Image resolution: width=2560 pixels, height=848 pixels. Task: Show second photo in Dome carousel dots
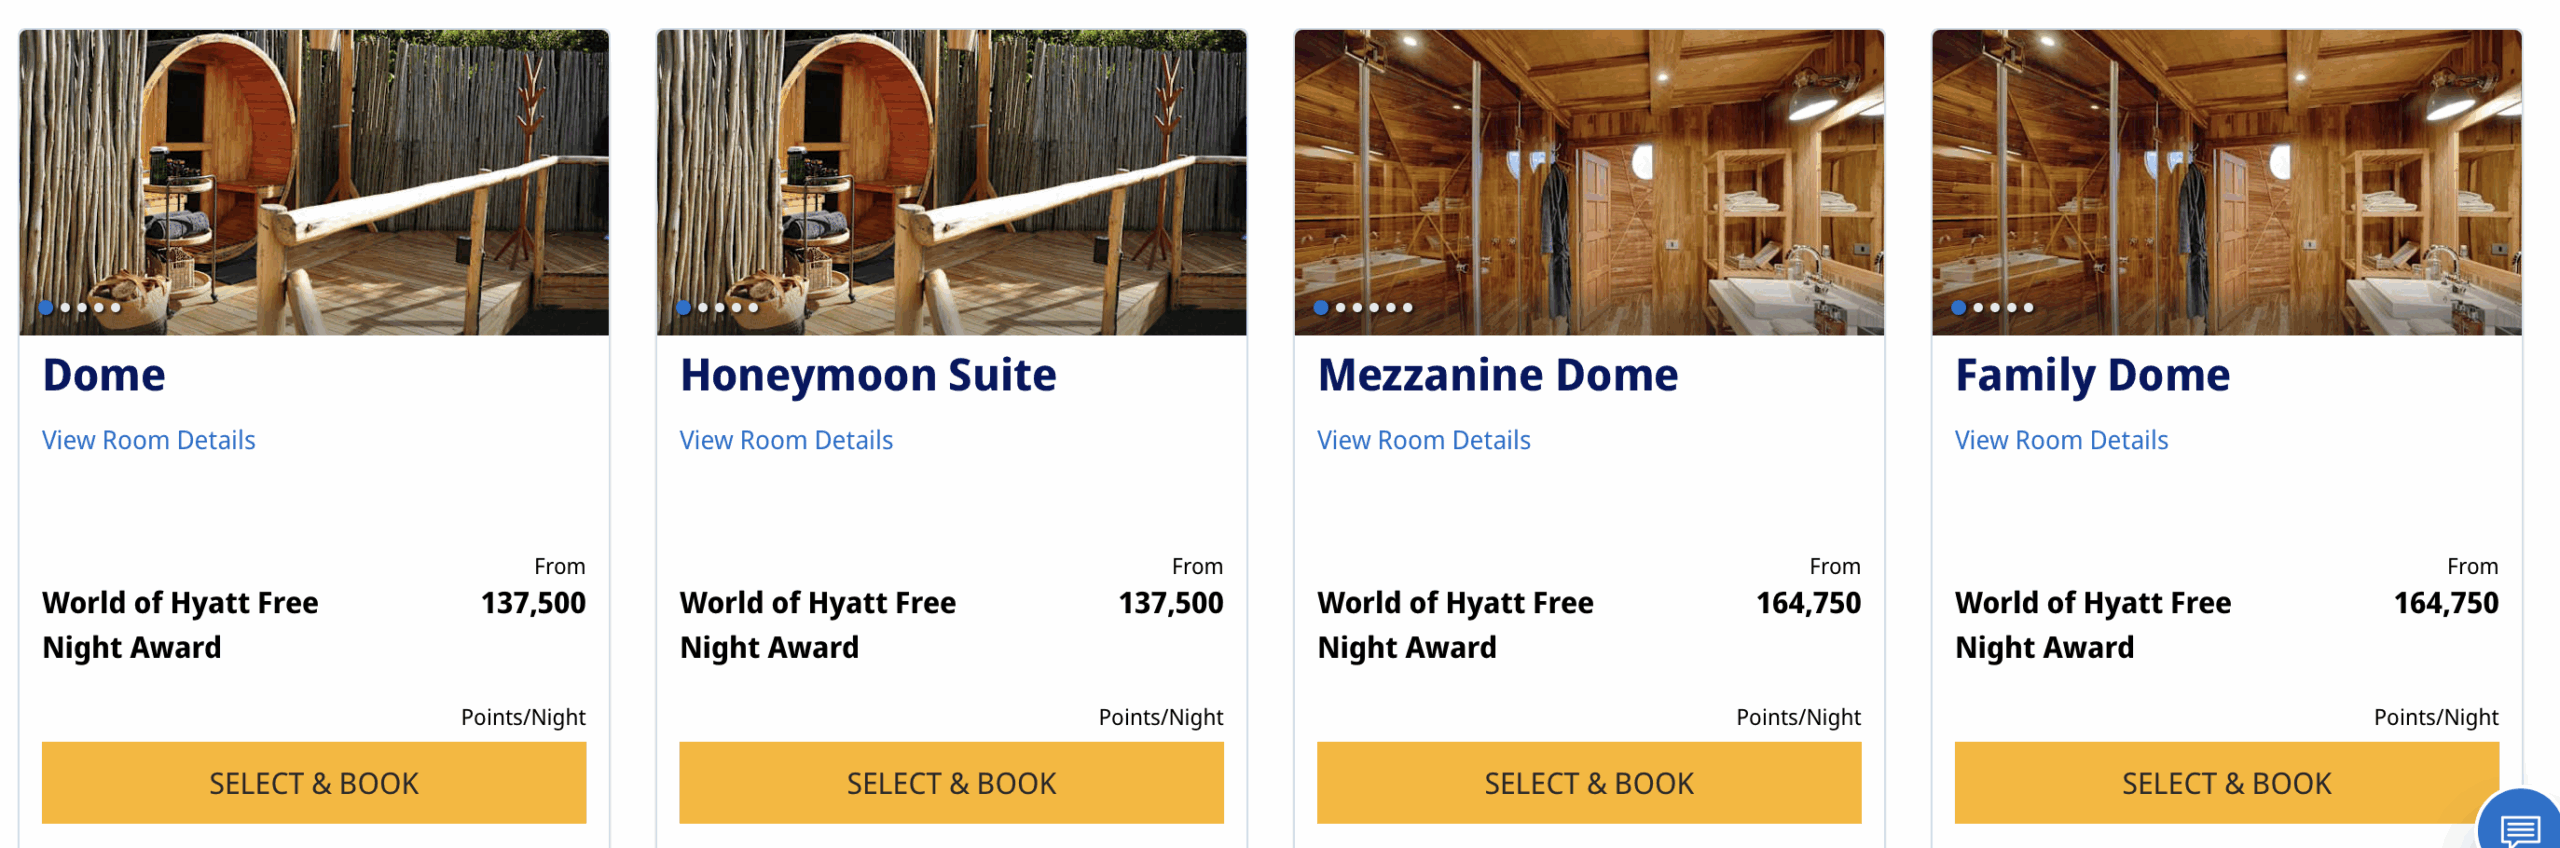[65, 308]
